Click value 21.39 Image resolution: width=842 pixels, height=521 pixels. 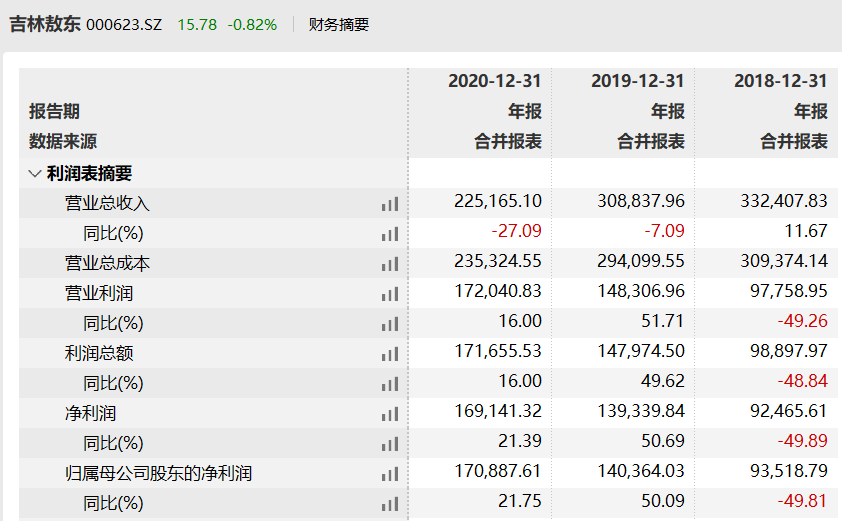point(520,442)
